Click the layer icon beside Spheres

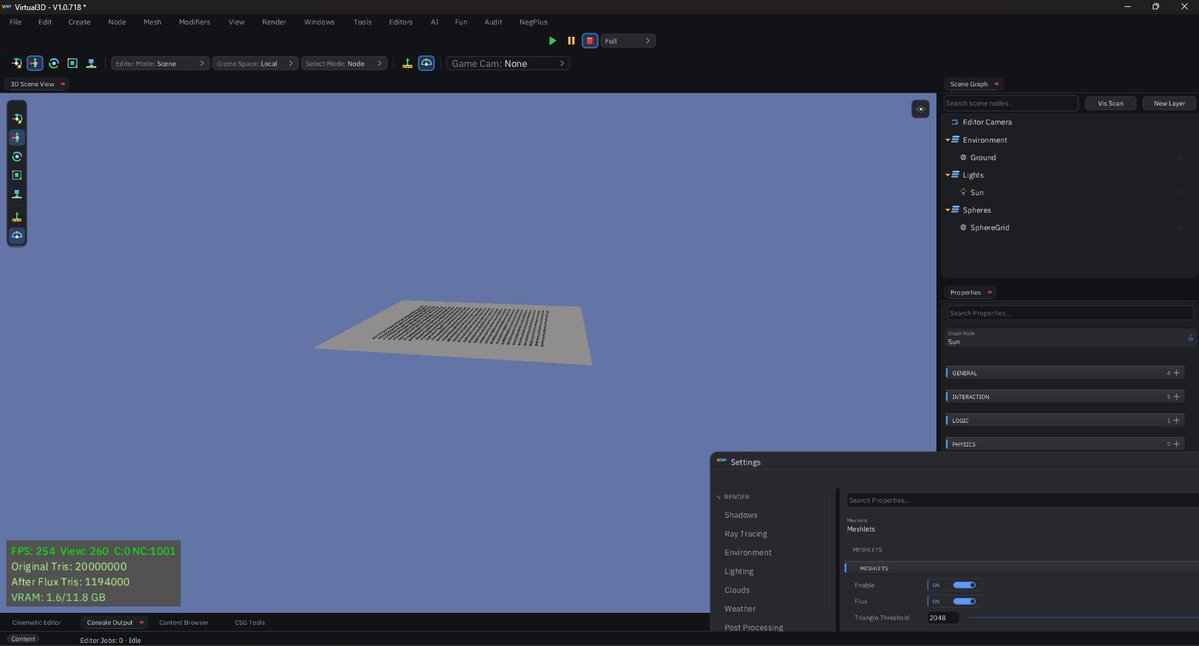point(955,209)
